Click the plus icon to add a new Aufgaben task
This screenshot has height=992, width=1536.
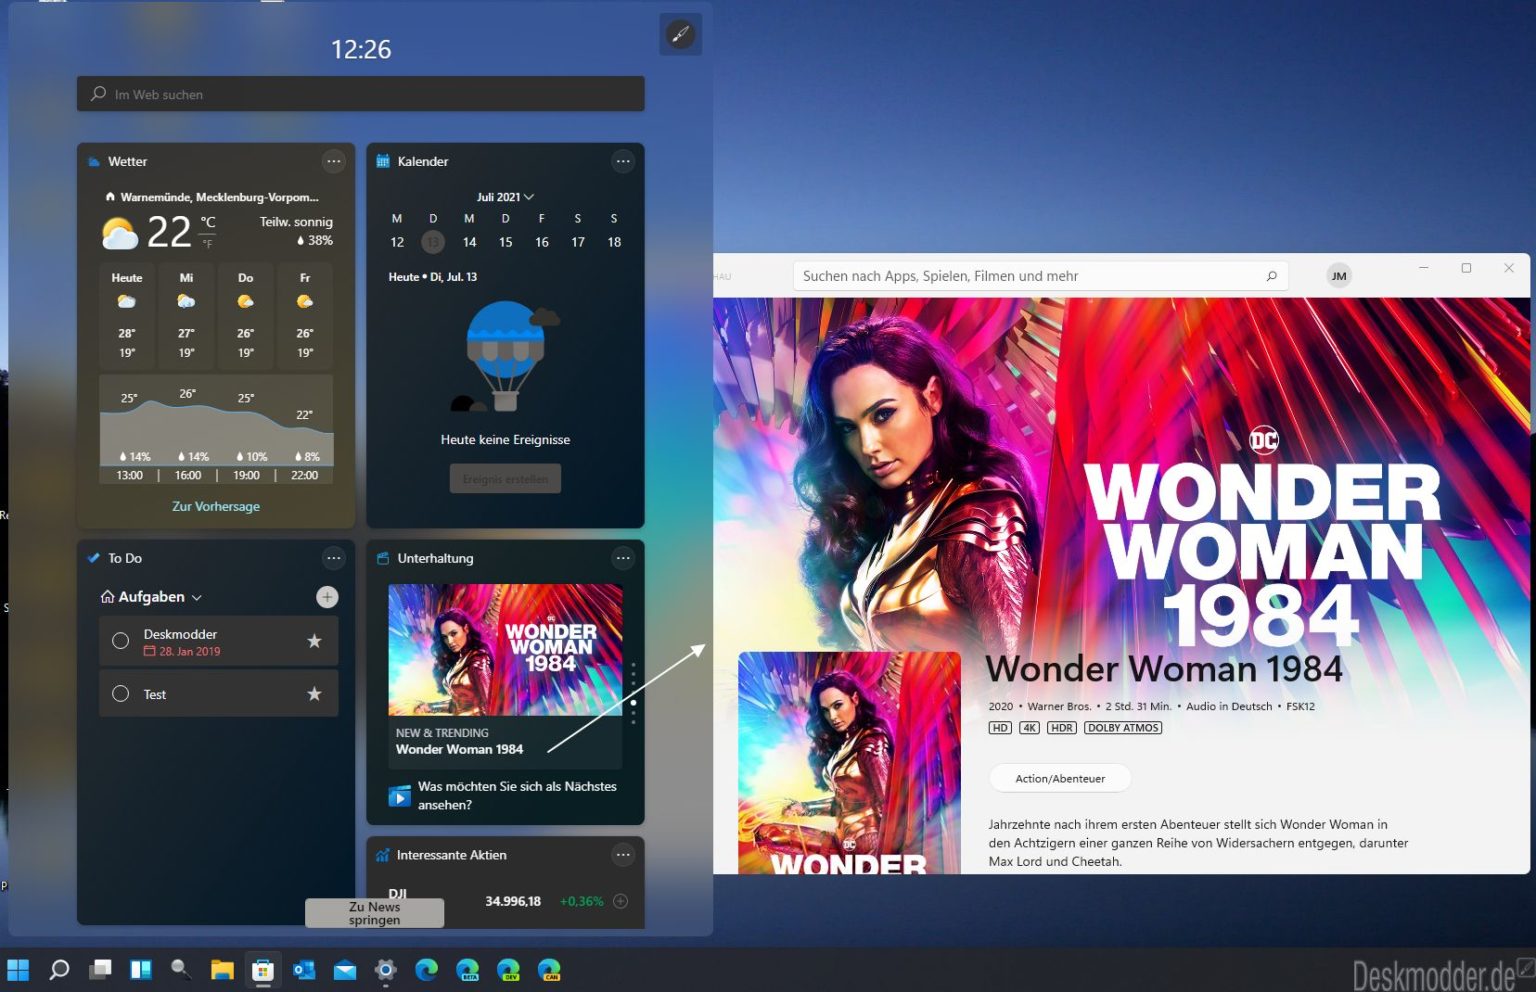(x=326, y=596)
